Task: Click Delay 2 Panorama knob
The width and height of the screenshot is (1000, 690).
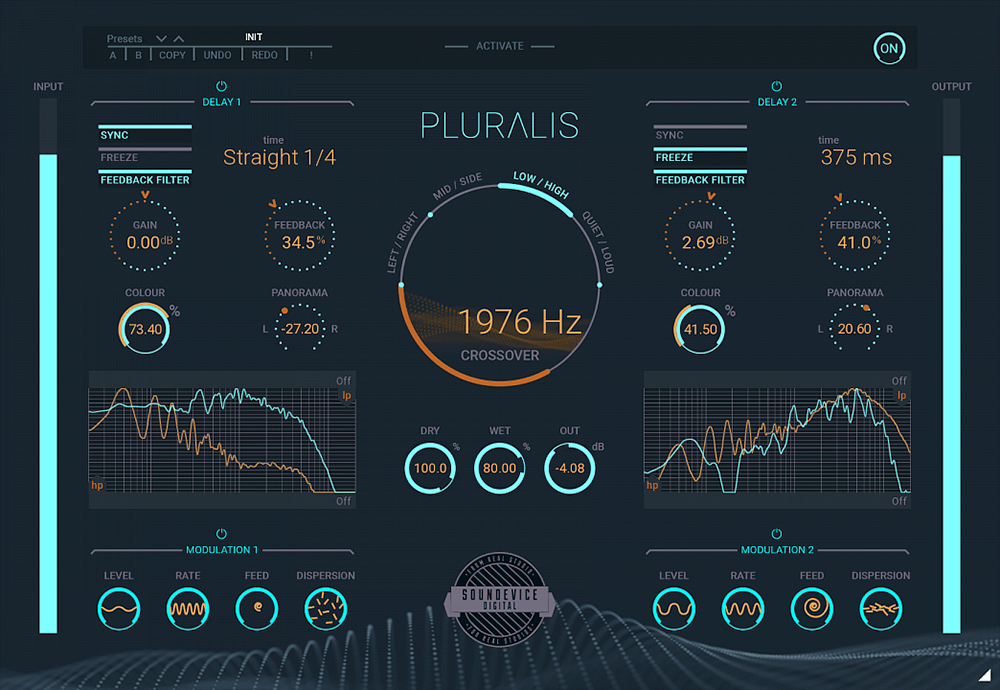Action: [855, 328]
